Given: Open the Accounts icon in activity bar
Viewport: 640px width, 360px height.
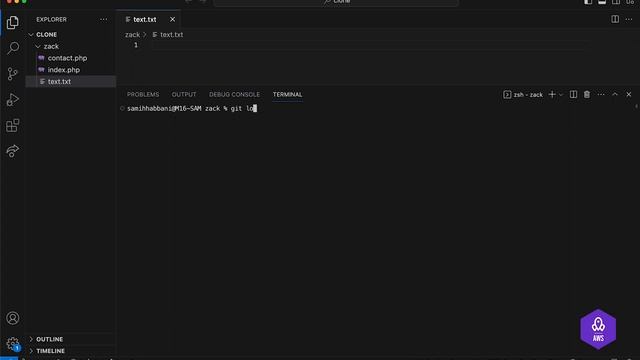Looking at the screenshot, I should click(13, 318).
